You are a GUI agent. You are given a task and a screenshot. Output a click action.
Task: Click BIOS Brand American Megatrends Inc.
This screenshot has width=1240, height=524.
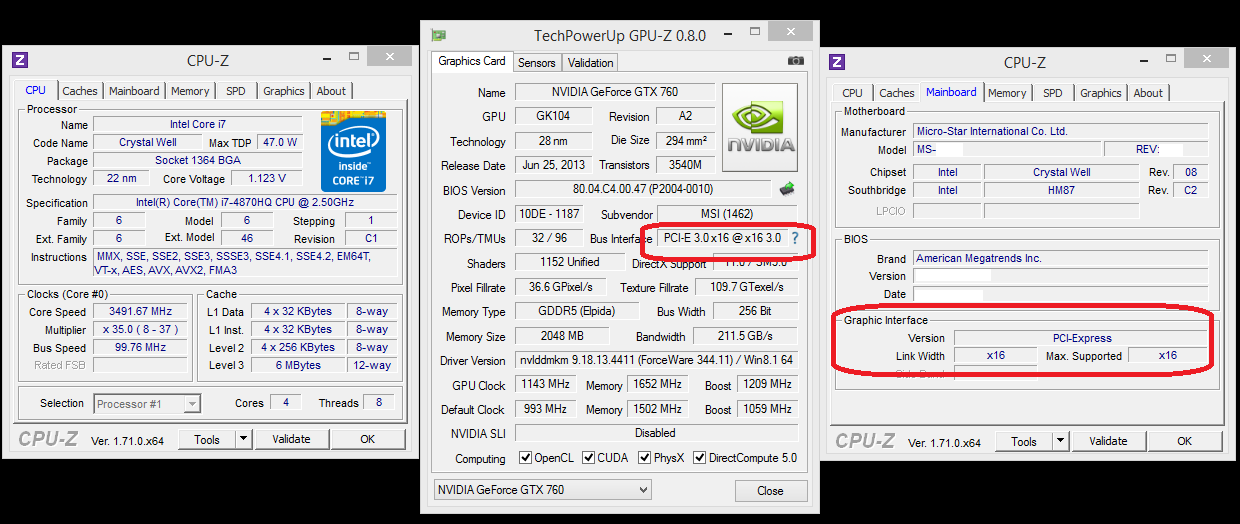[1060, 258]
